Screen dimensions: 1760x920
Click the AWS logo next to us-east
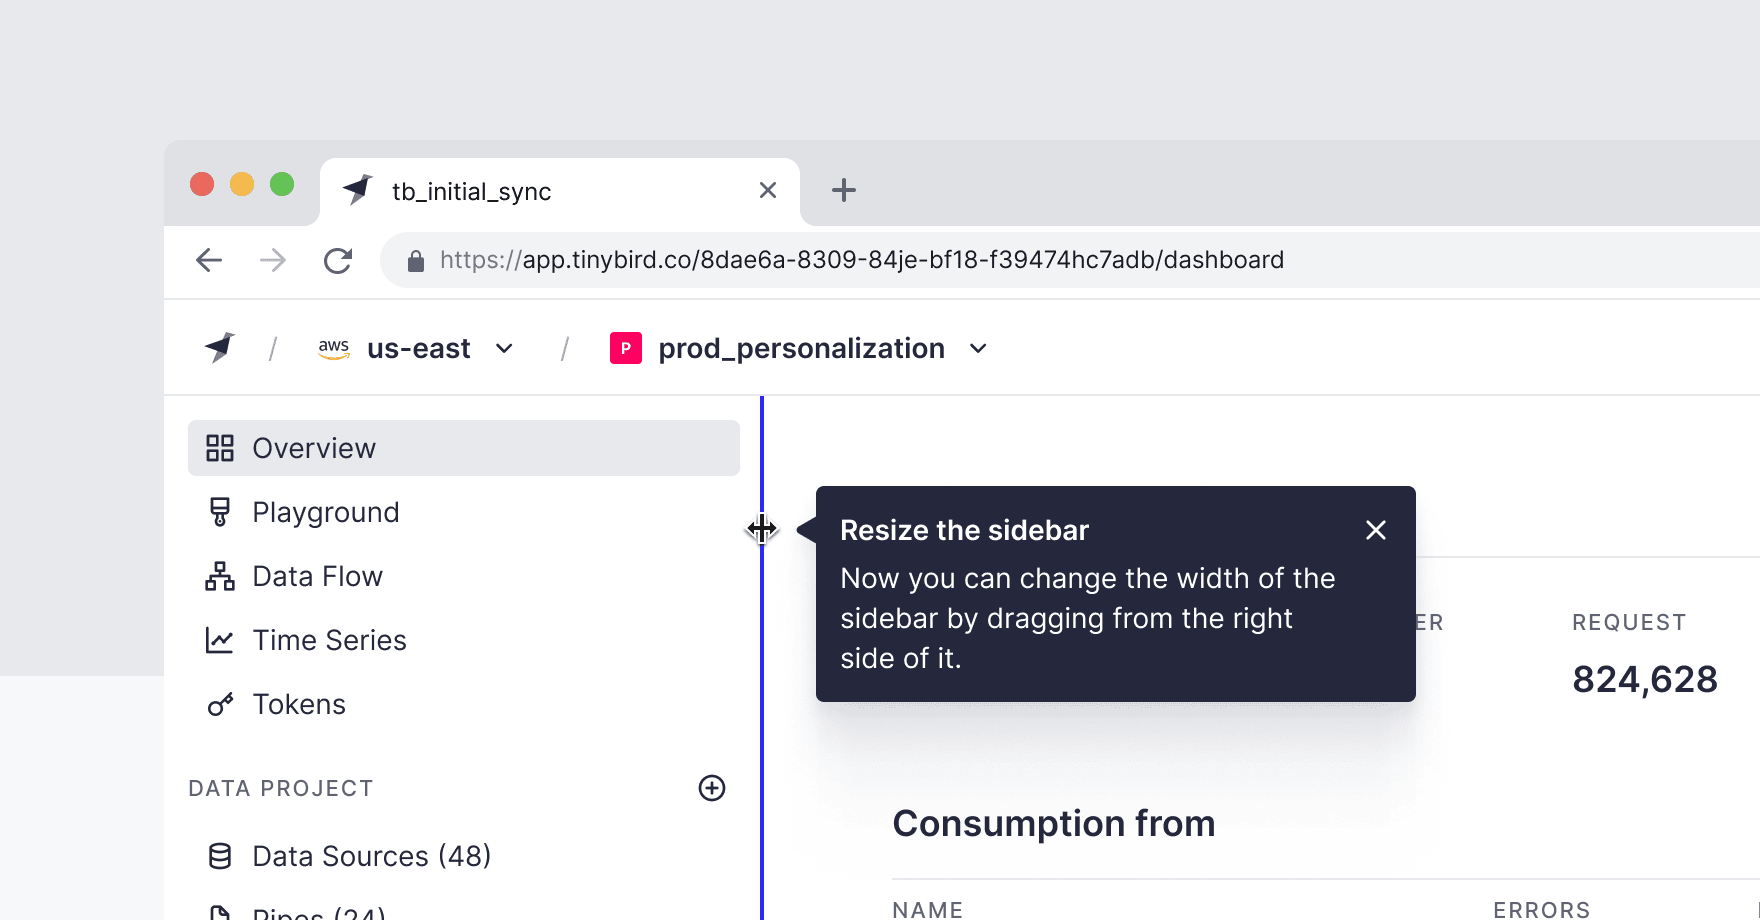[x=334, y=348]
